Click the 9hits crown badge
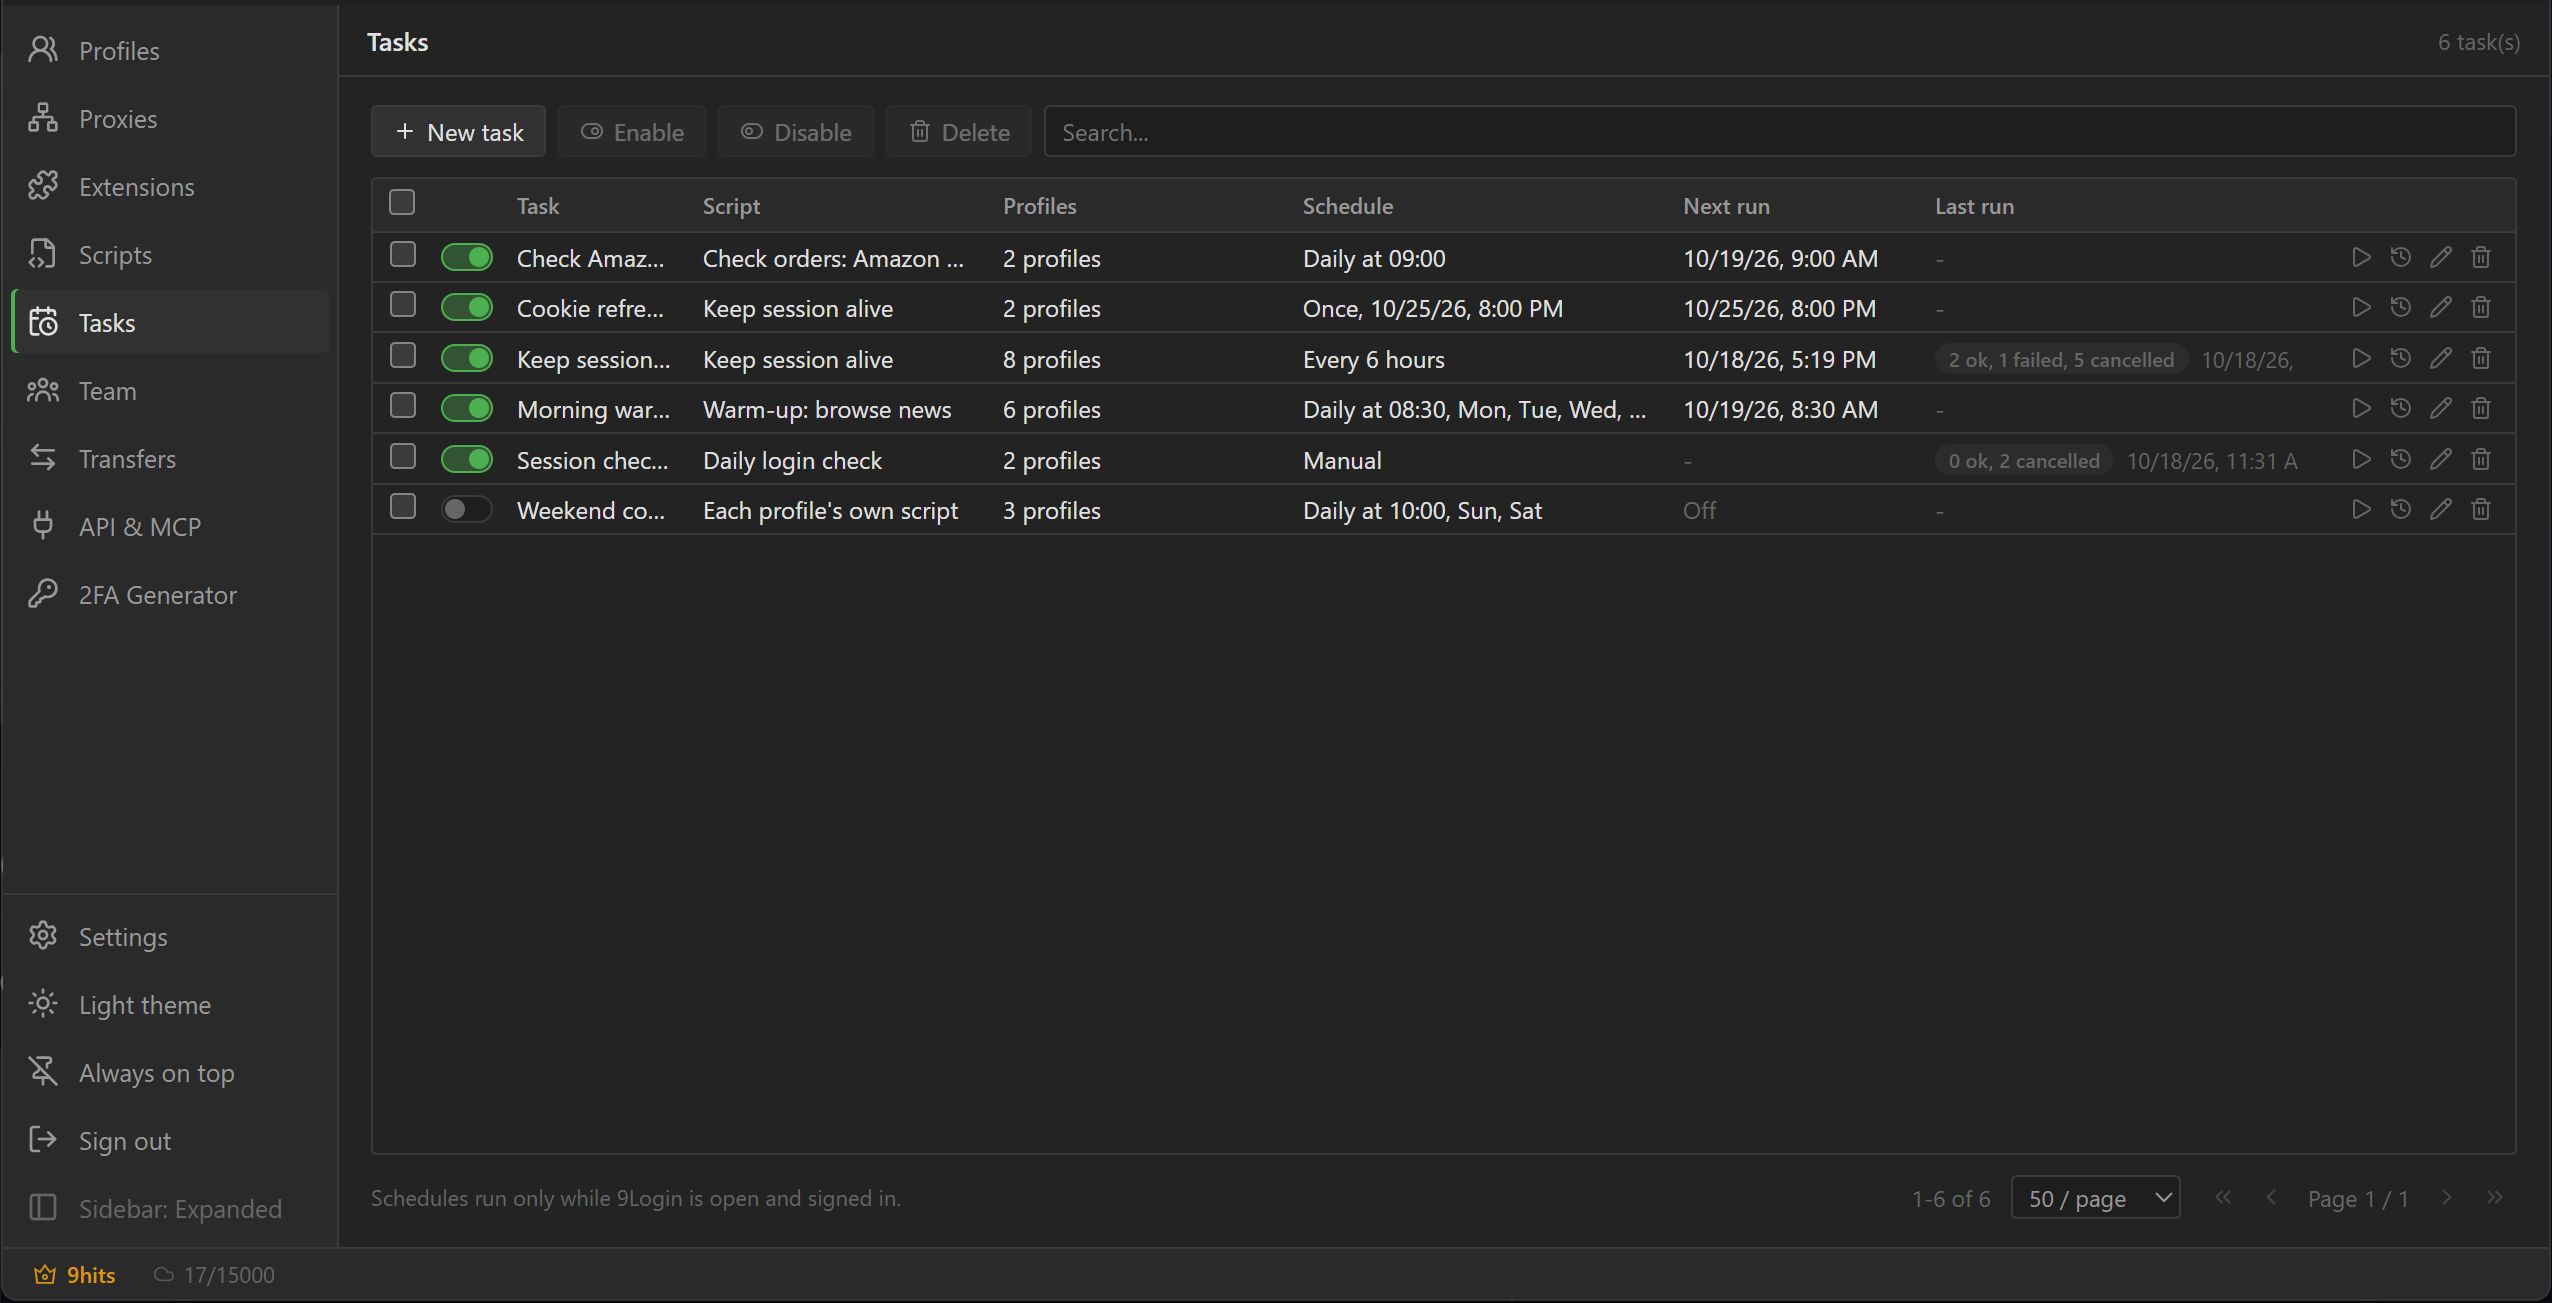The image size is (2552, 1303). pos(75,1275)
